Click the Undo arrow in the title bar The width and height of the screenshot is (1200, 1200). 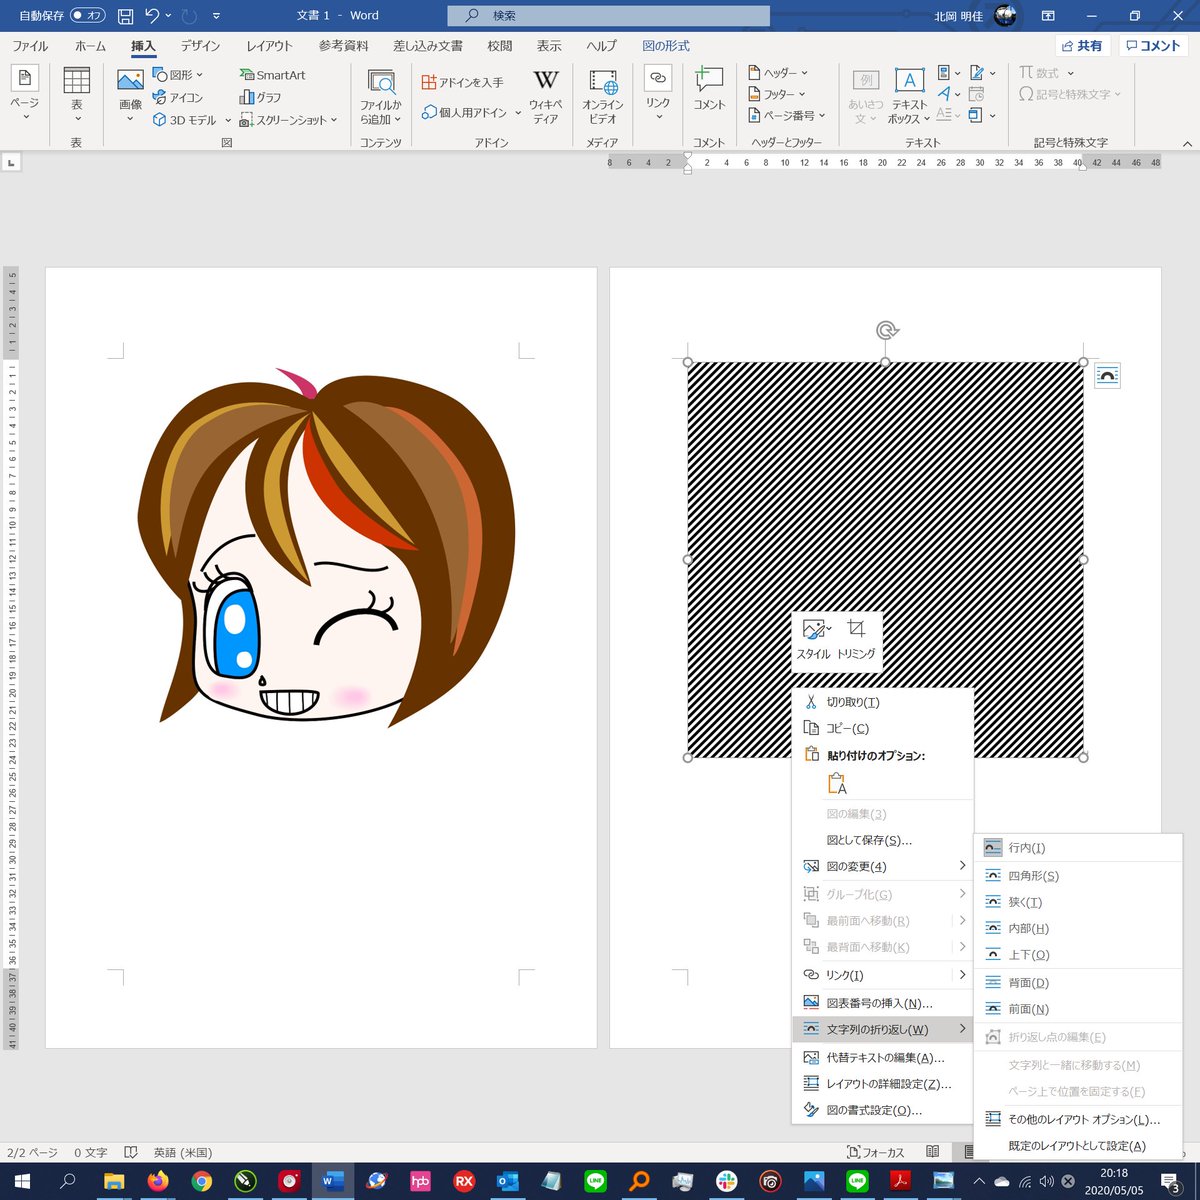point(152,16)
